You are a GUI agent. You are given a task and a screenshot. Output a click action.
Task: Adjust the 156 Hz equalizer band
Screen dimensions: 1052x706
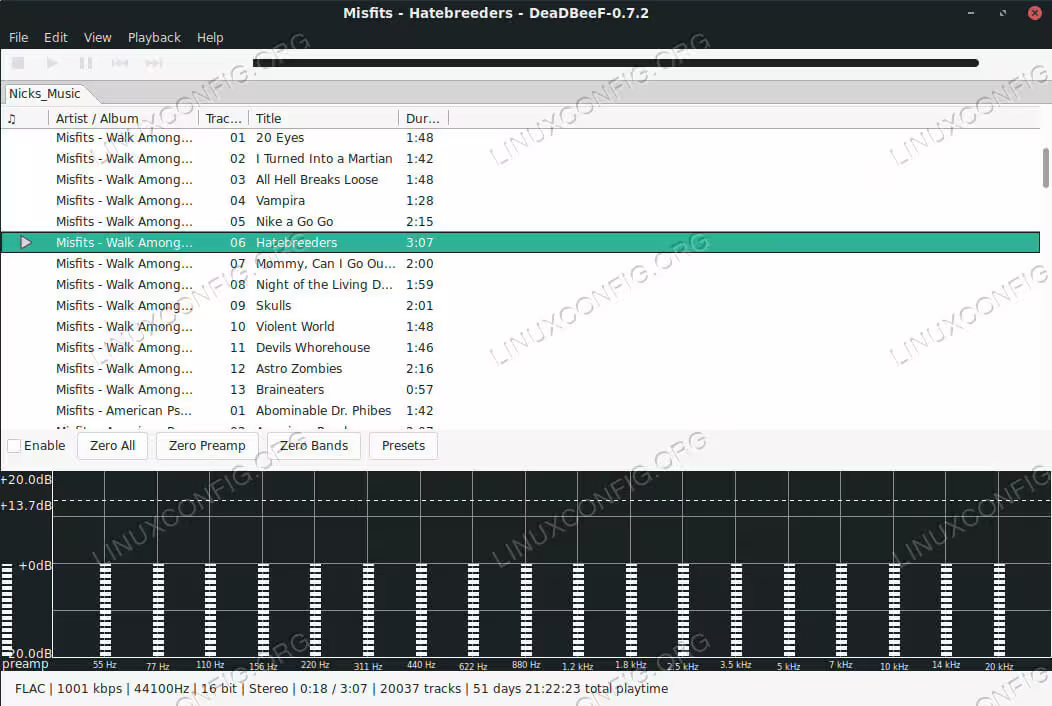(263, 609)
